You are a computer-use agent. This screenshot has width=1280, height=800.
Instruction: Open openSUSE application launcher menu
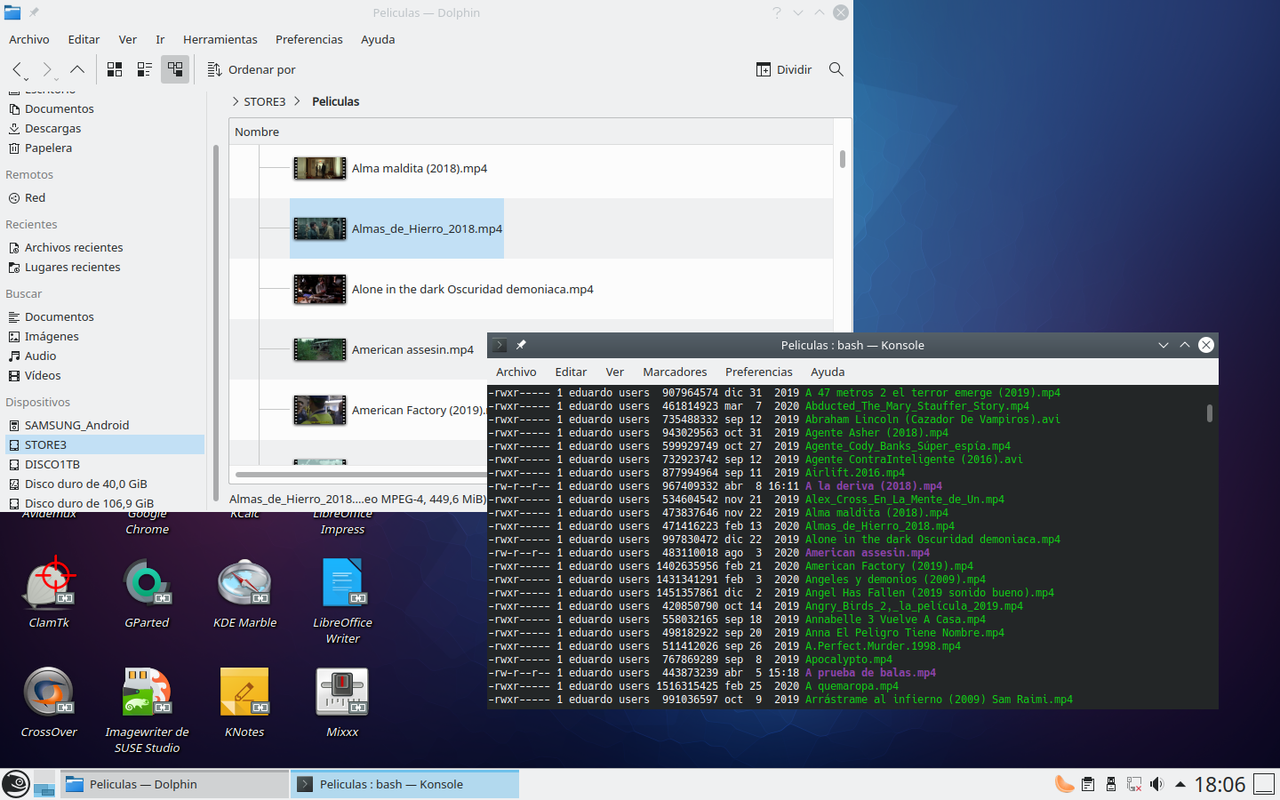[x=15, y=784]
